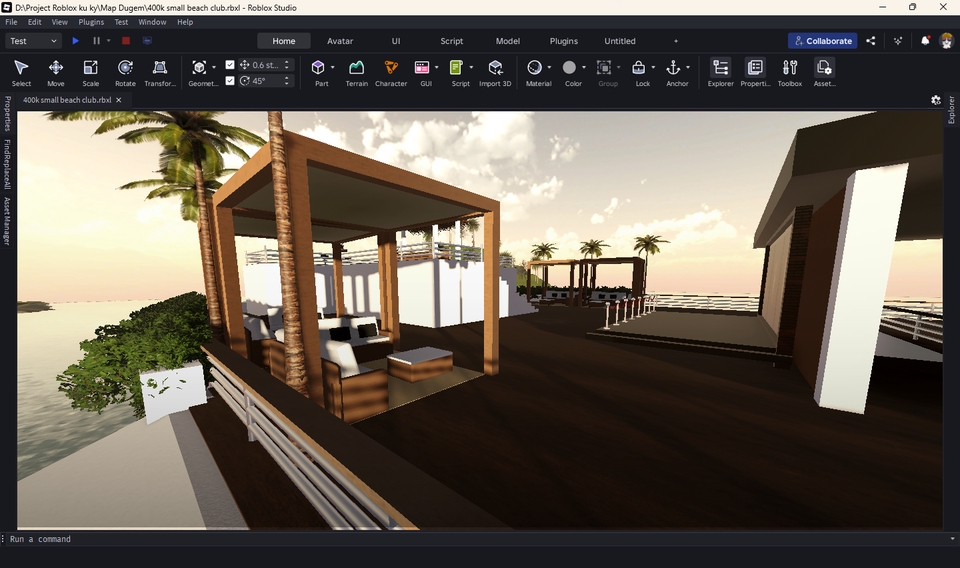Click the gray Color swatch
Viewport: 960px width, 568px height.
pyautogui.click(x=569, y=68)
